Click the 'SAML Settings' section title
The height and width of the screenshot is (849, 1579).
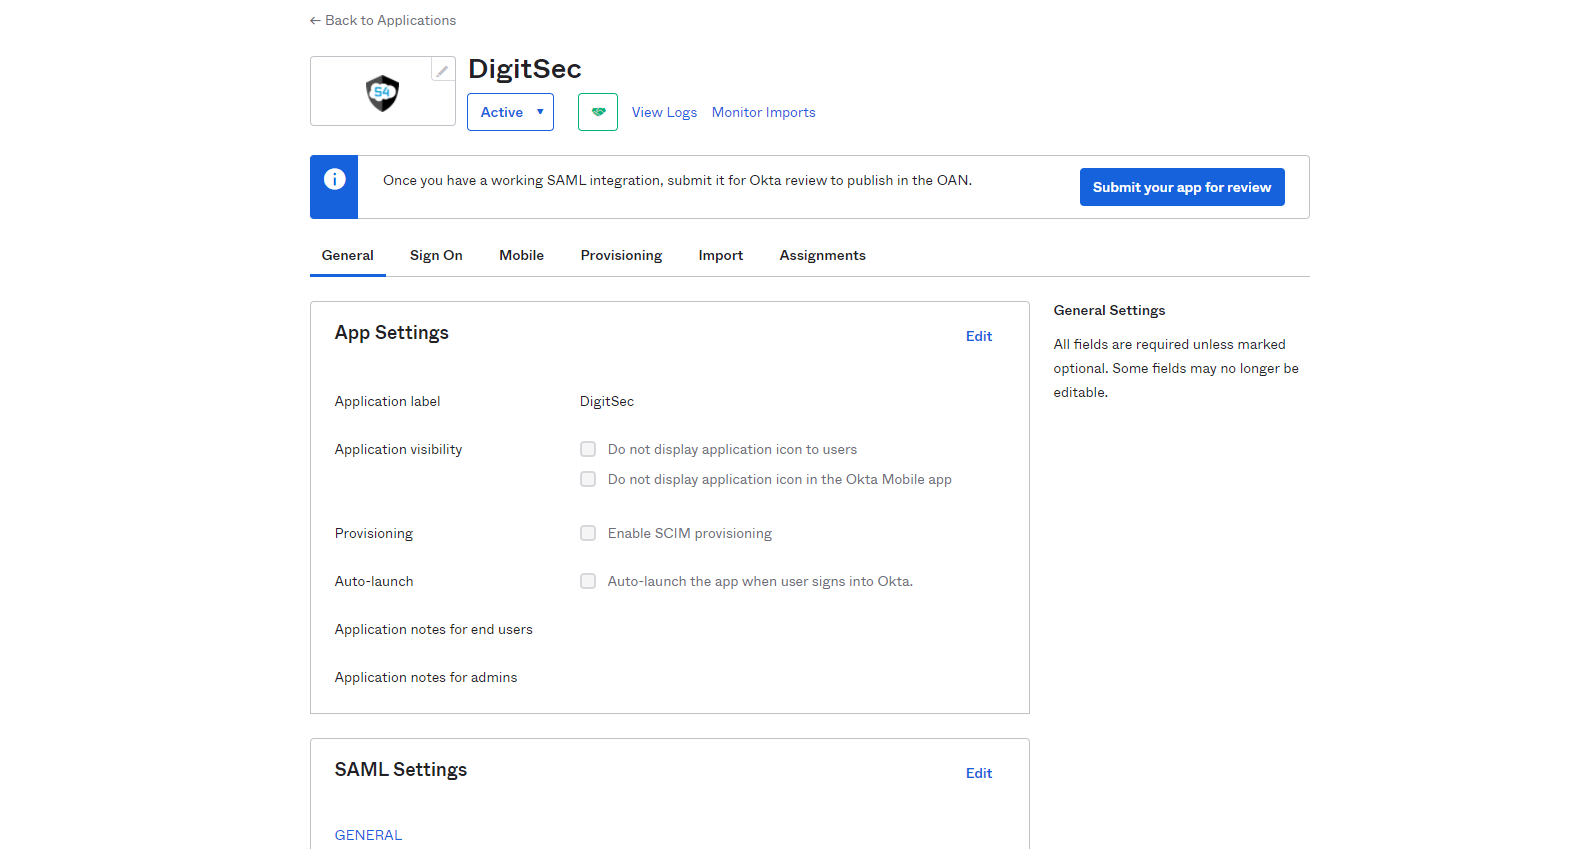pyautogui.click(x=401, y=770)
